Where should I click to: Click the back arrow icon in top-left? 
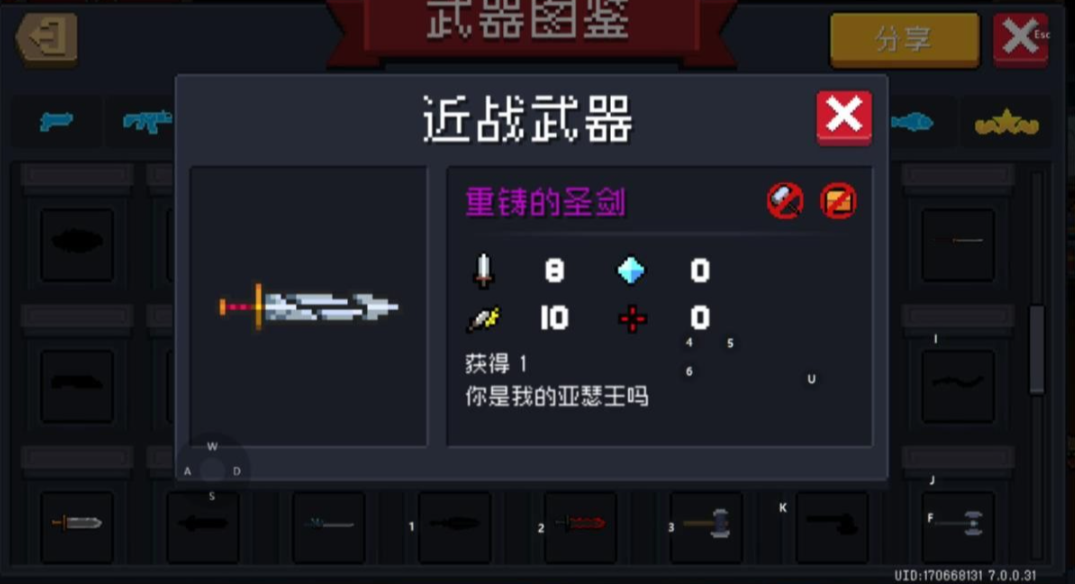[x=47, y=38]
